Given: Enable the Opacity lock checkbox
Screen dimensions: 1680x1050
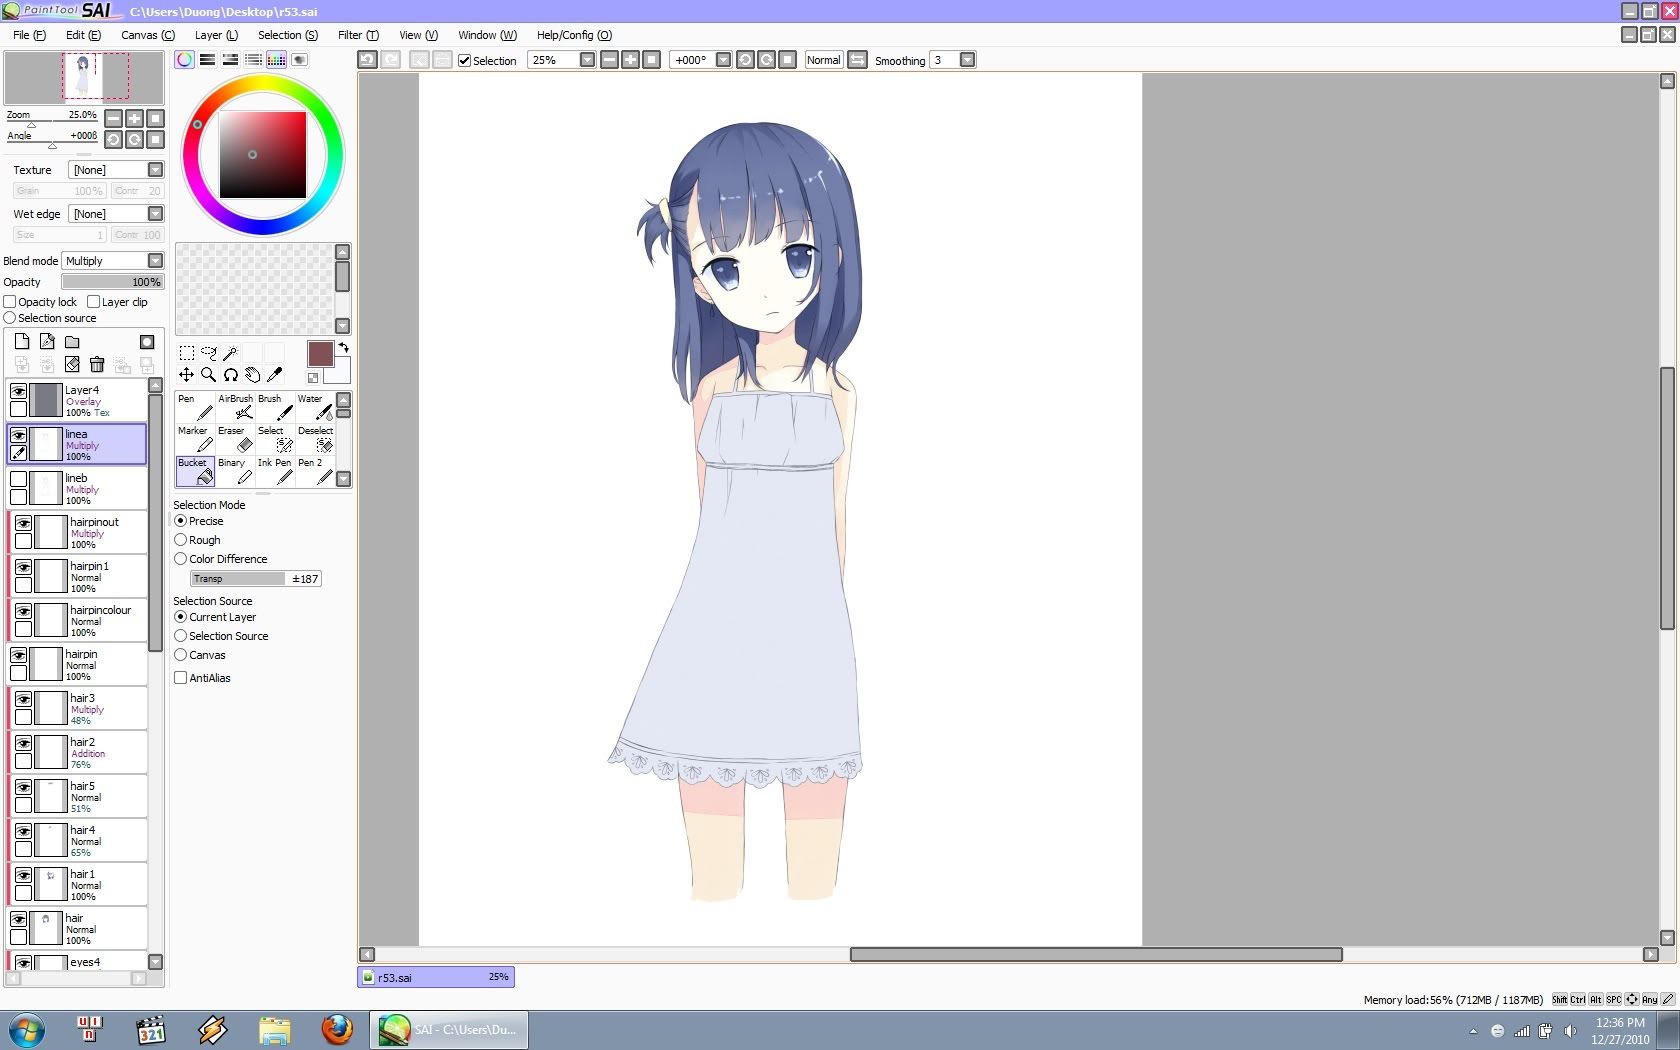Looking at the screenshot, I should (10, 302).
